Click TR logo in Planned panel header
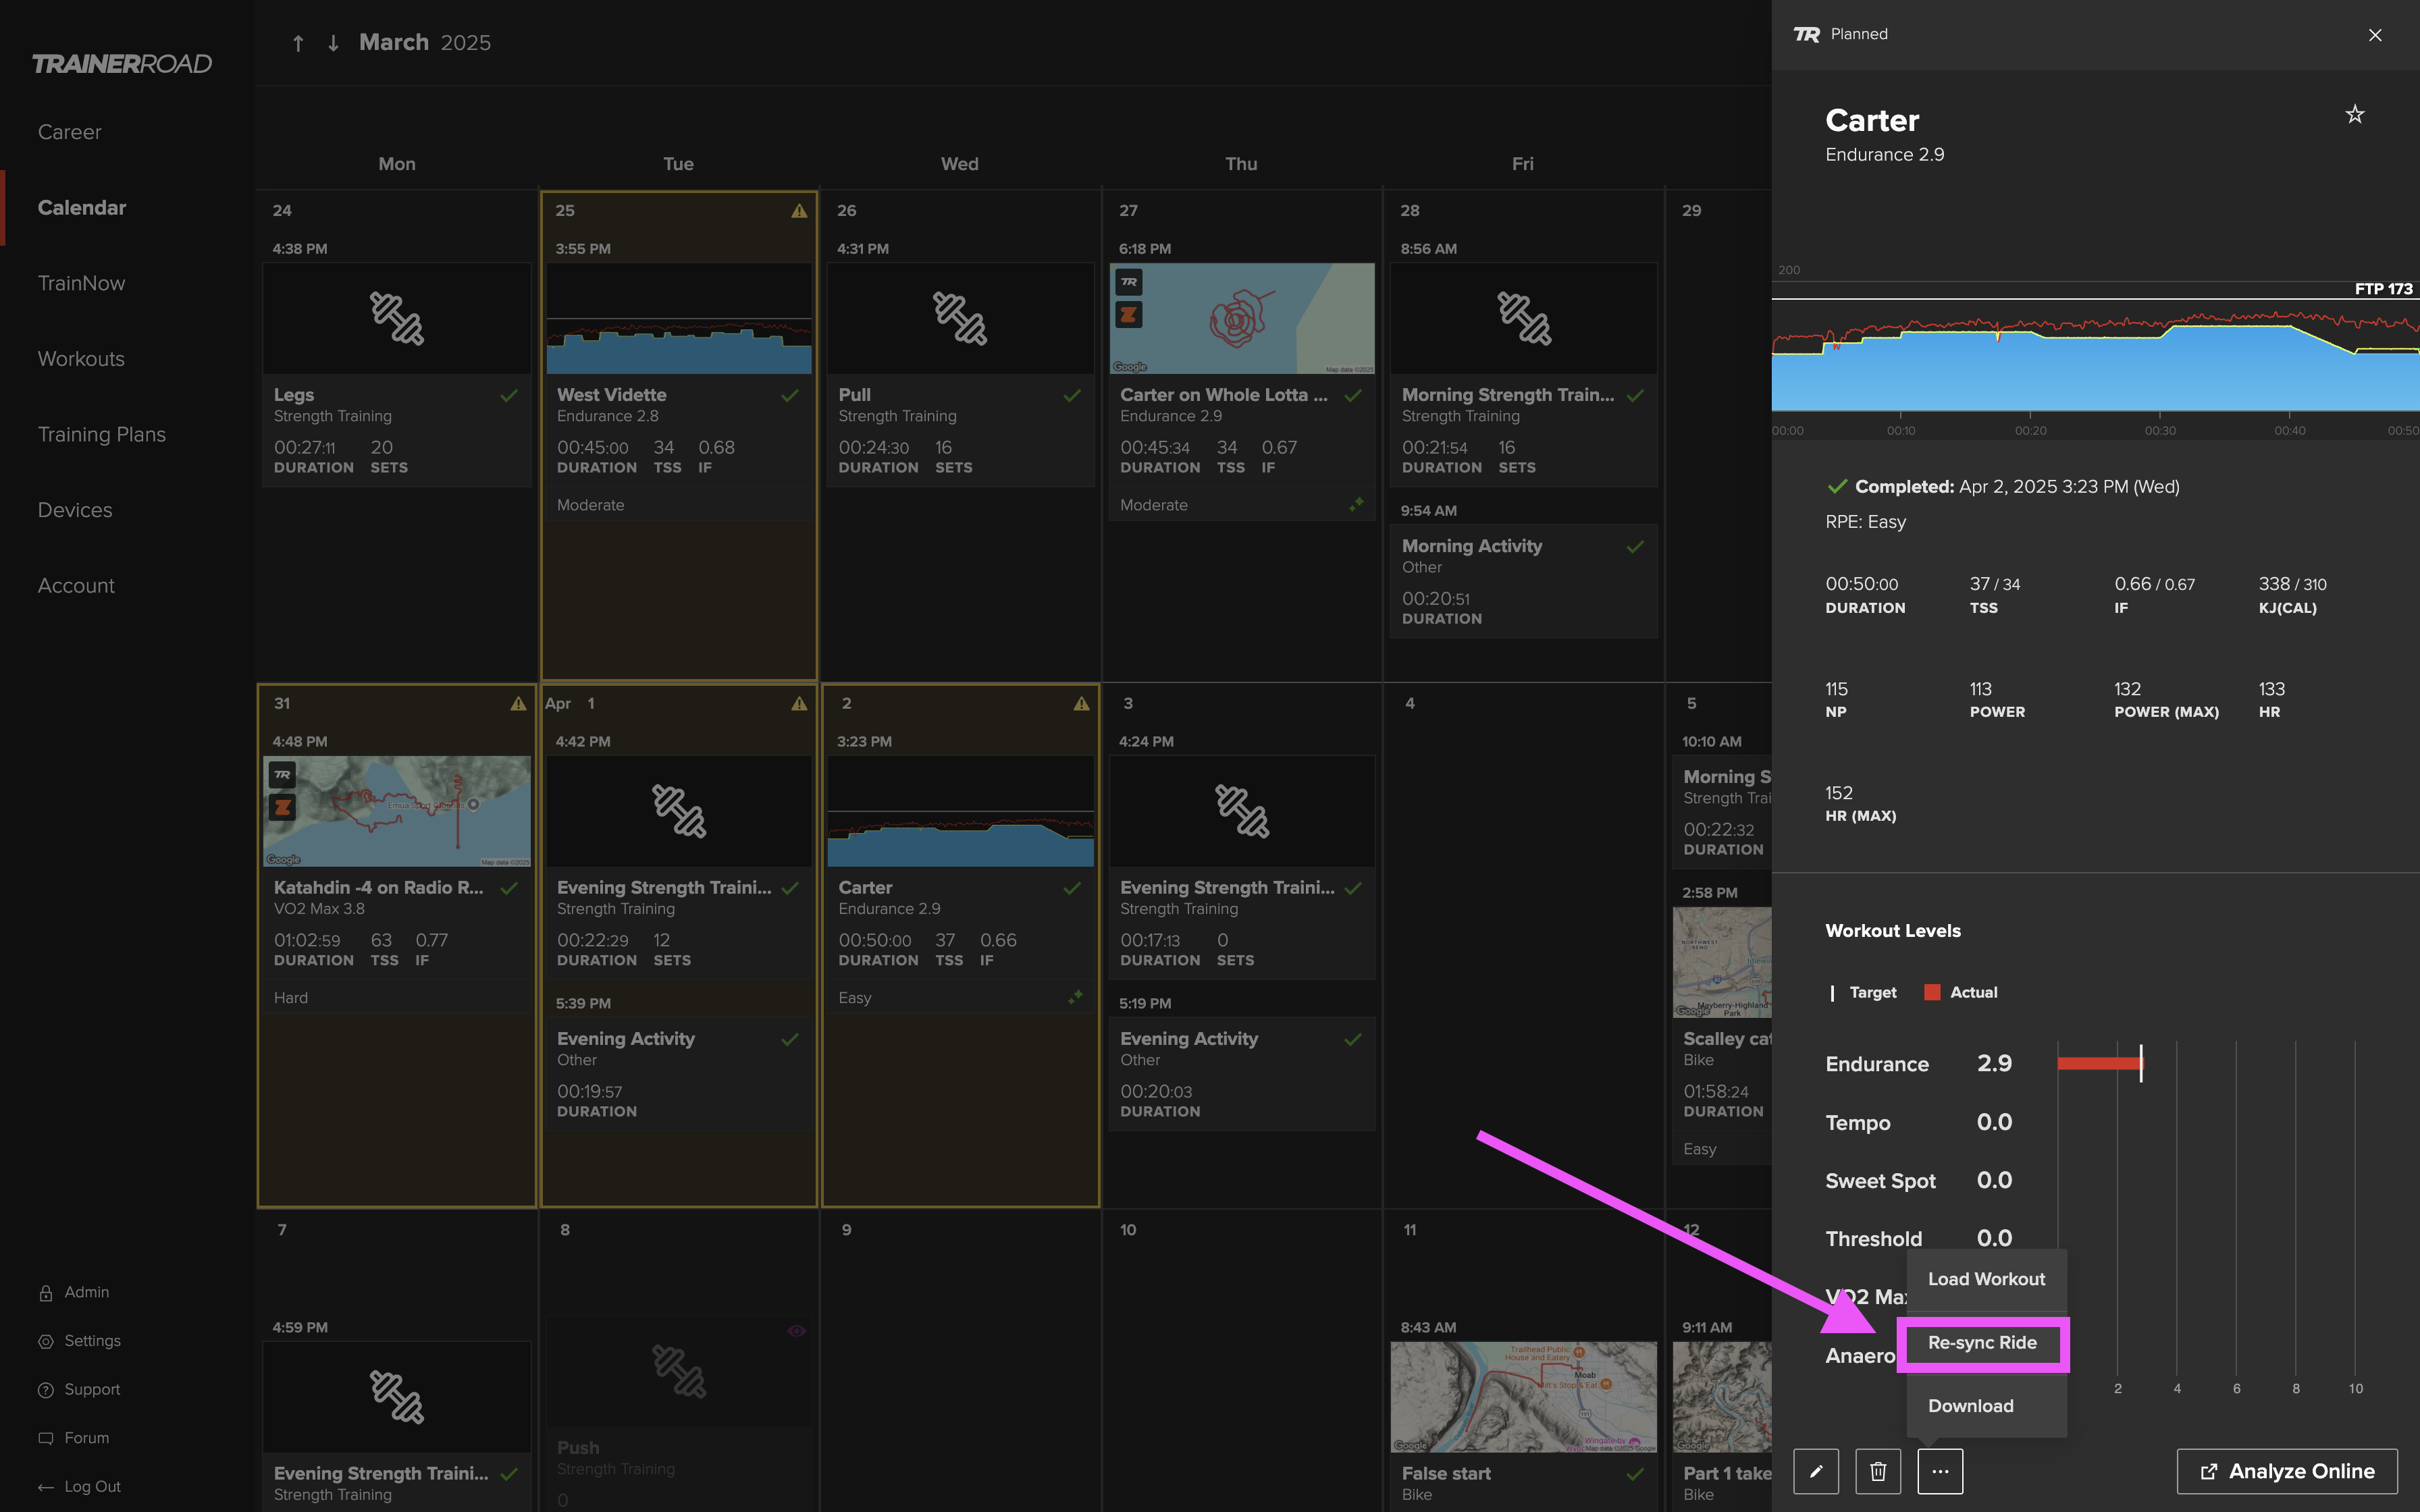This screenshot has height=1512, width=2420. 1807,35
